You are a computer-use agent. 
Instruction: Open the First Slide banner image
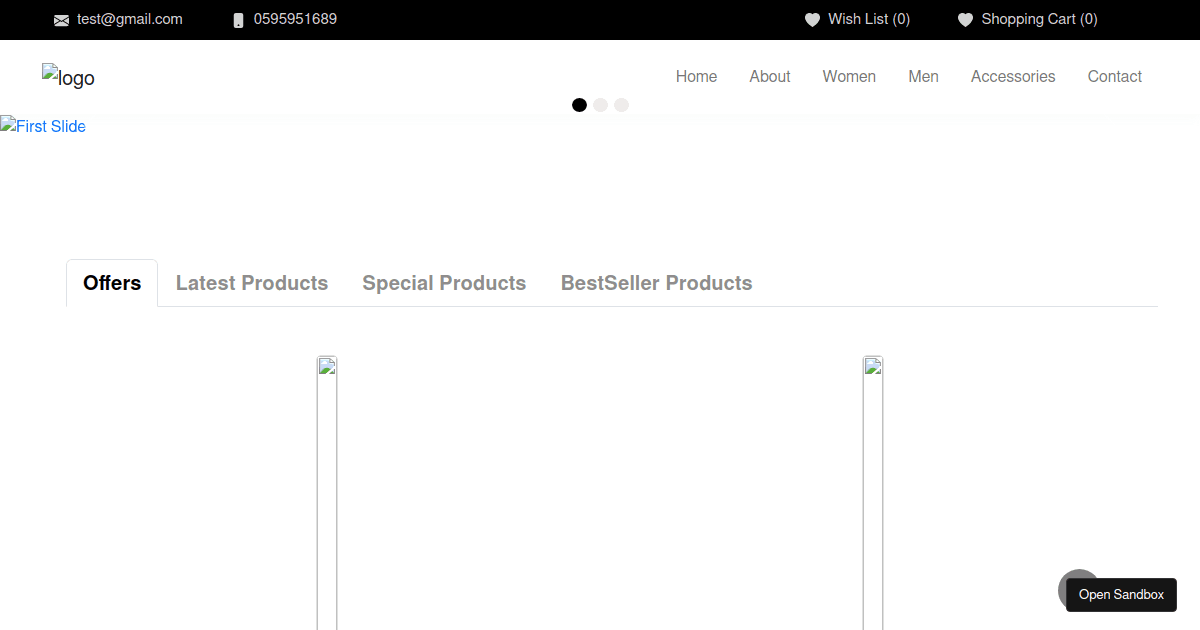tap(43, 126)
